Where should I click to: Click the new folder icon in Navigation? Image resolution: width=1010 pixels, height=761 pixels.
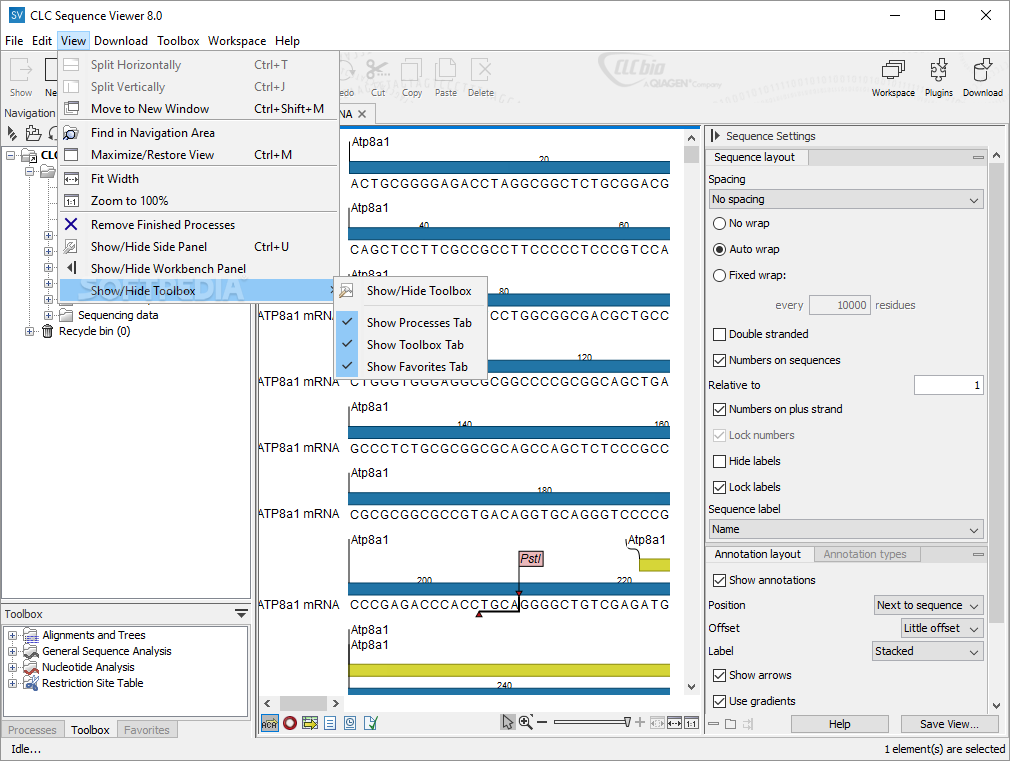tap(33, 133)
